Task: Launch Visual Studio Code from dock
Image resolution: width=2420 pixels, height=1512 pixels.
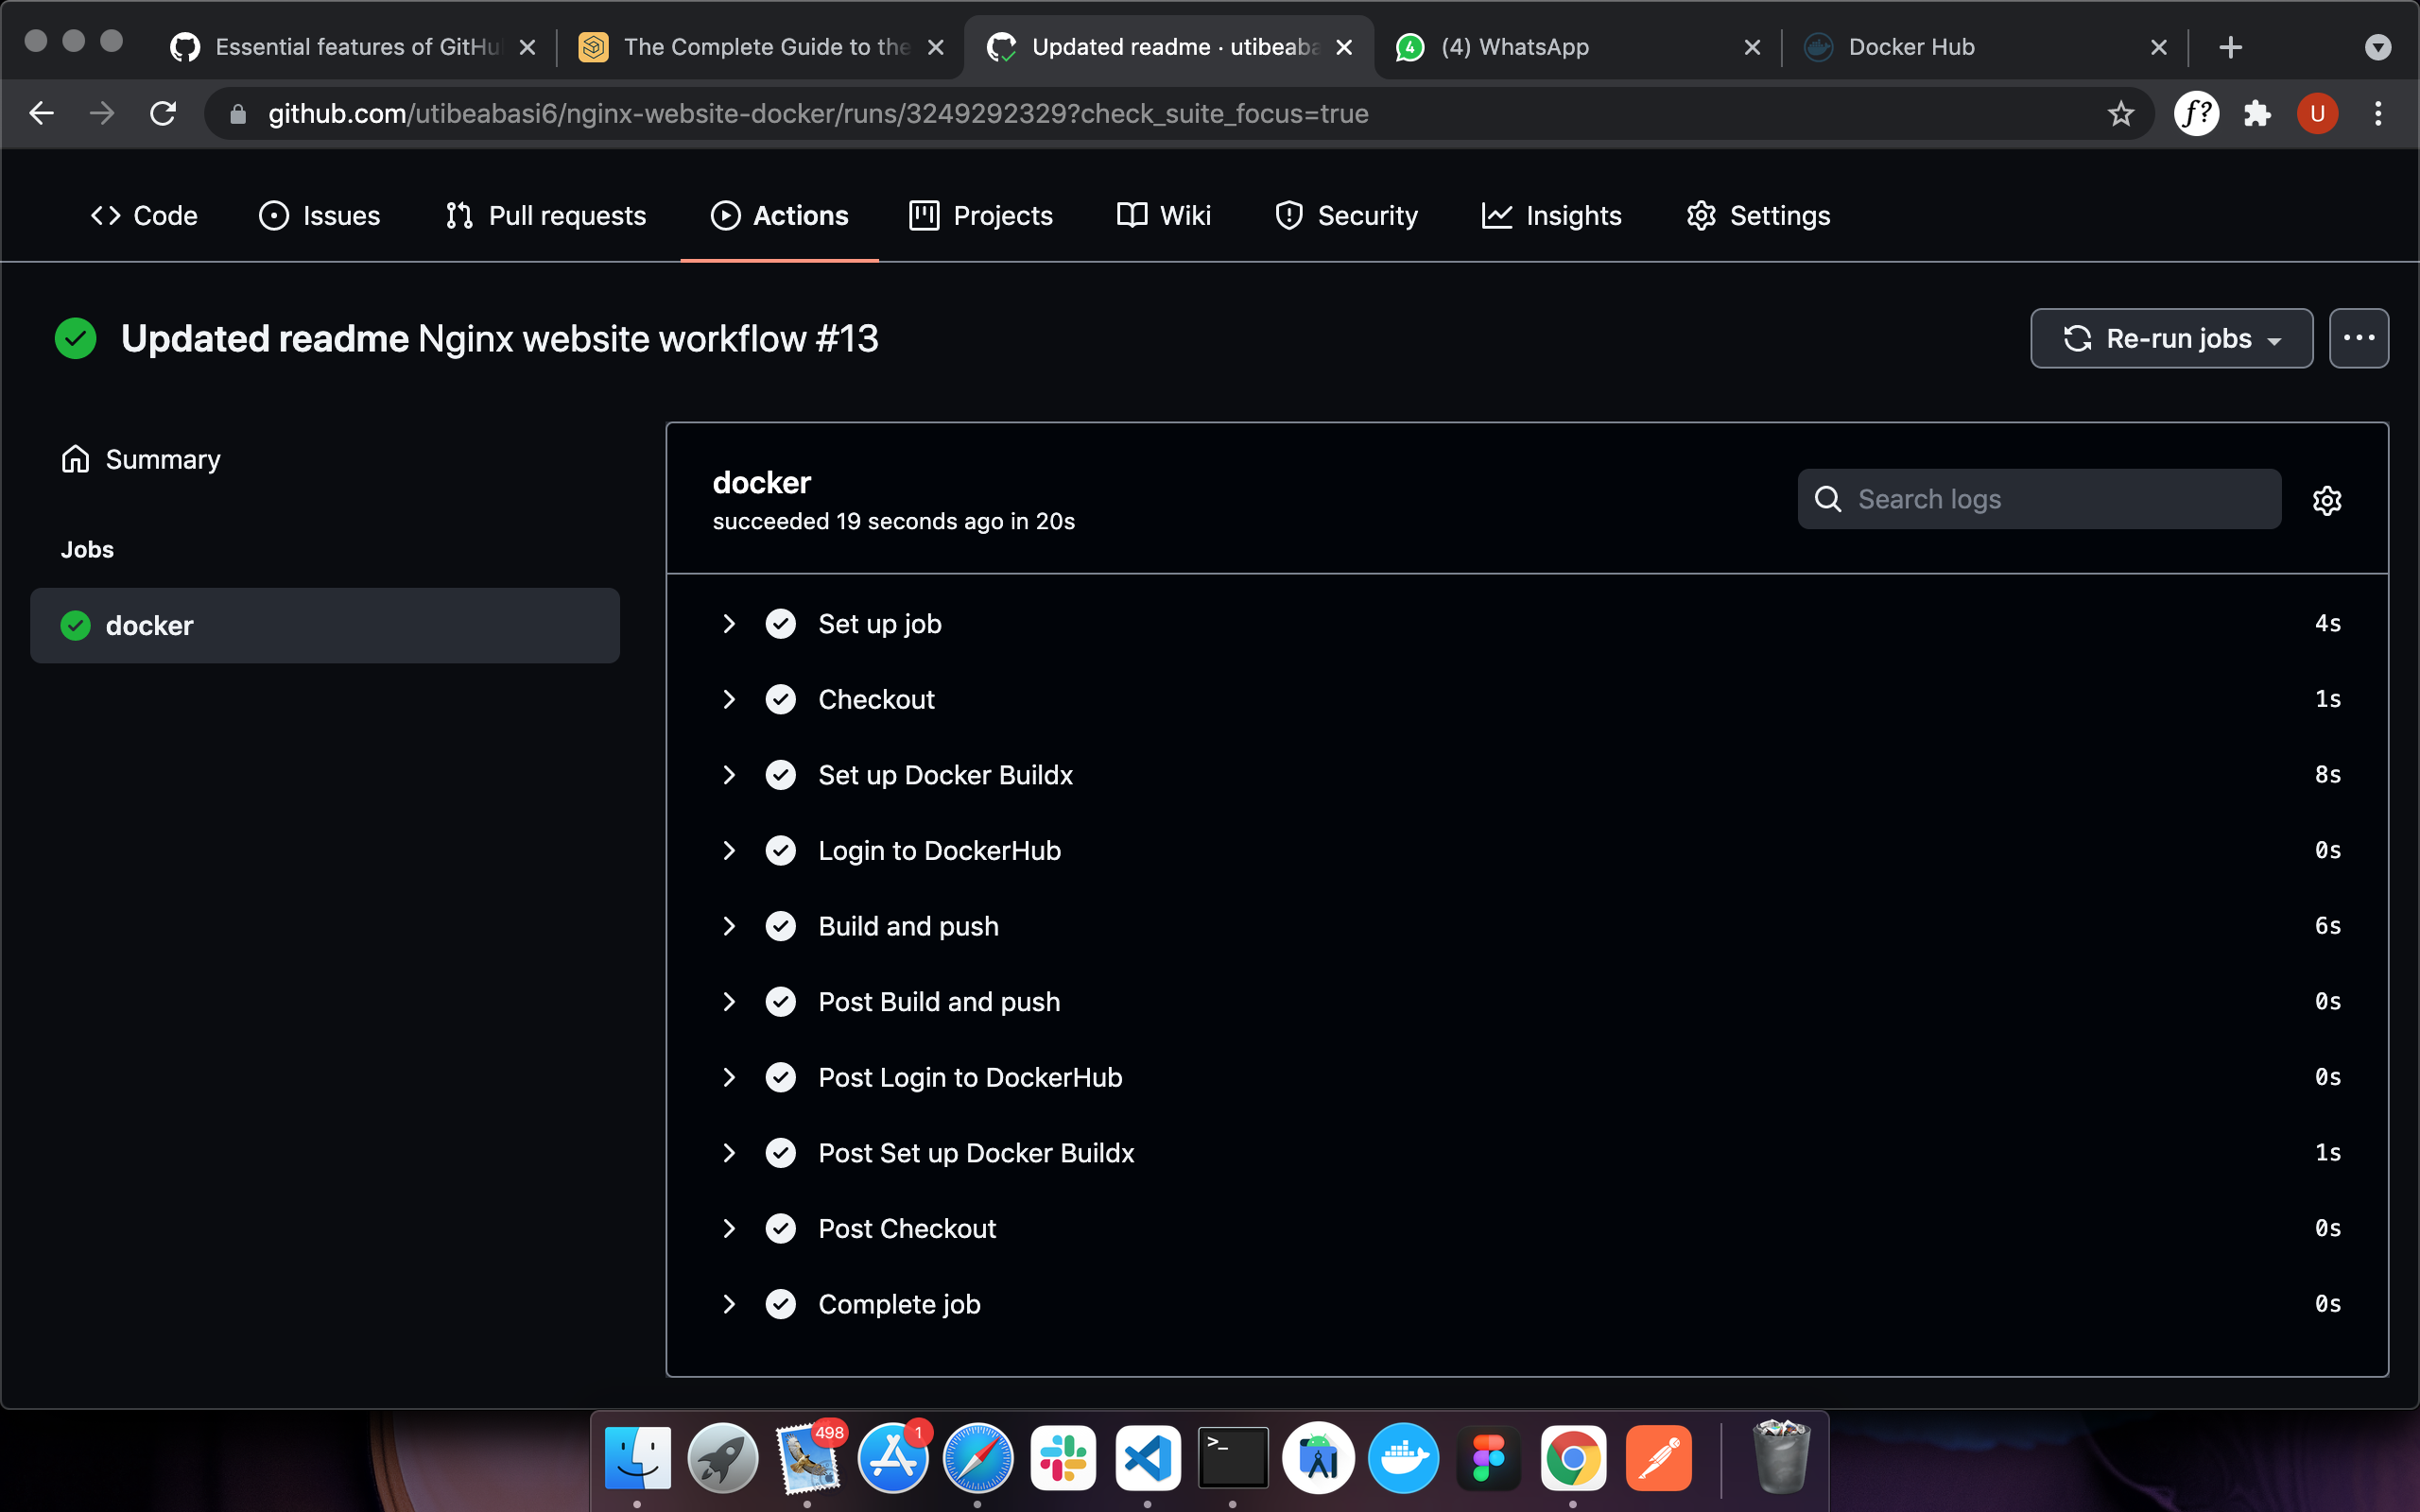Action: click(x=1148, y=1457)
